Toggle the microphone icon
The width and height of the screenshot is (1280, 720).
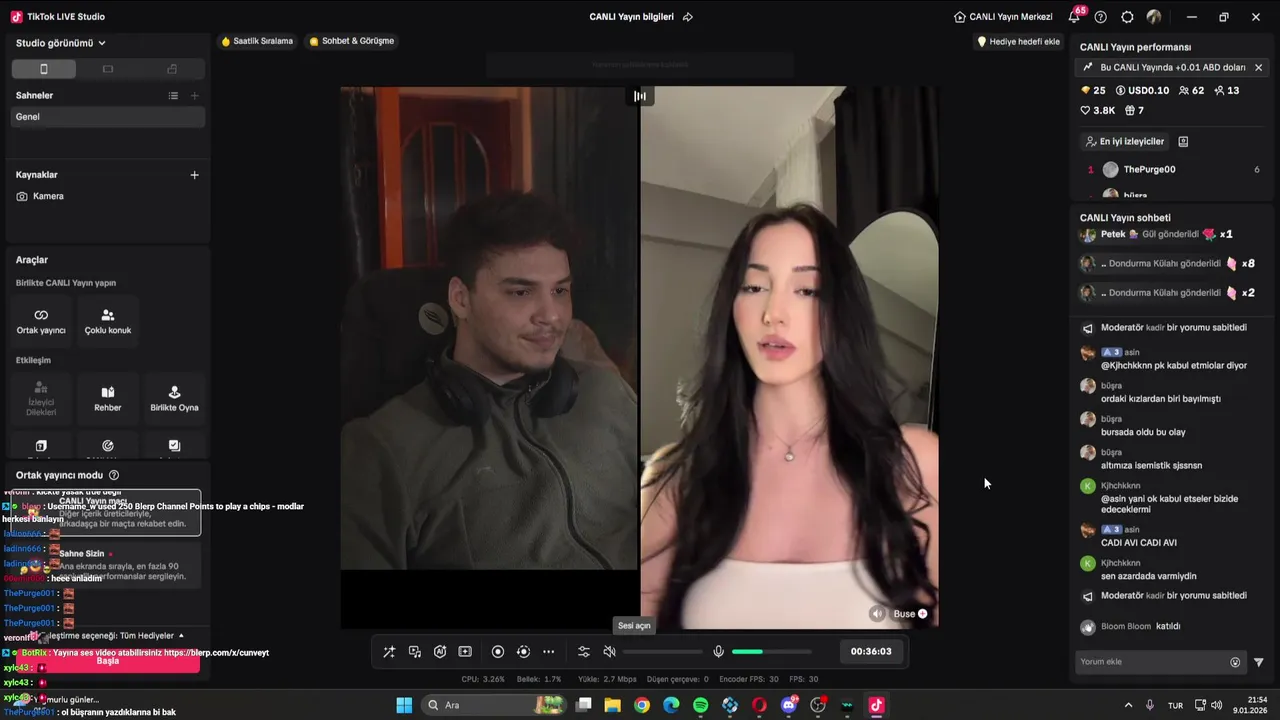(718, 652)
